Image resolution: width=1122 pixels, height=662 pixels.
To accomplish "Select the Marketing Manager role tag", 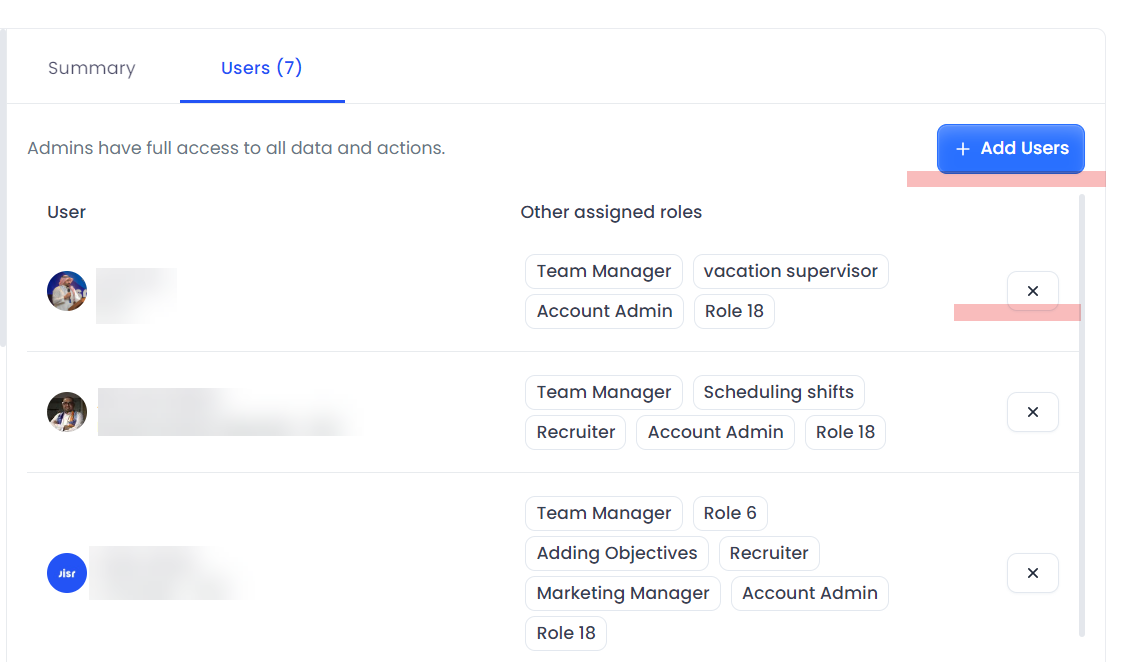I will coord(622,593).
